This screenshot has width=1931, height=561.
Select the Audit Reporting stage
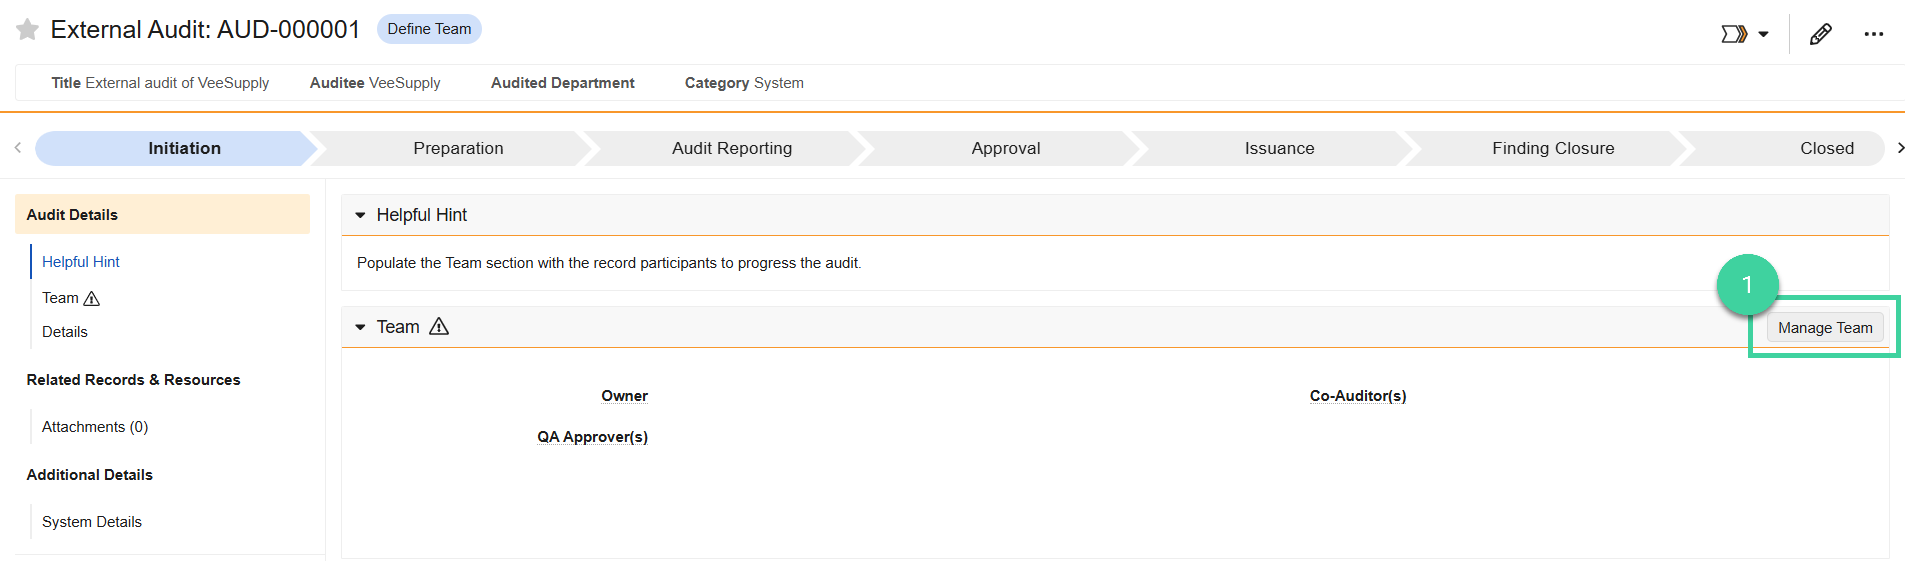coord(732,148)
